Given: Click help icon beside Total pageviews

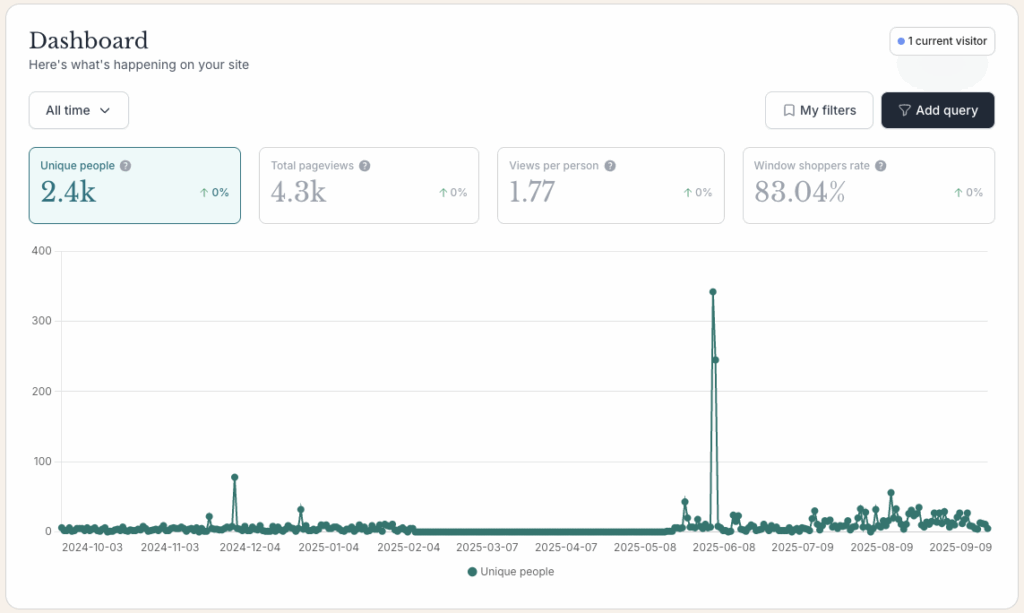Looking at the screenshot, I should 365,166.
